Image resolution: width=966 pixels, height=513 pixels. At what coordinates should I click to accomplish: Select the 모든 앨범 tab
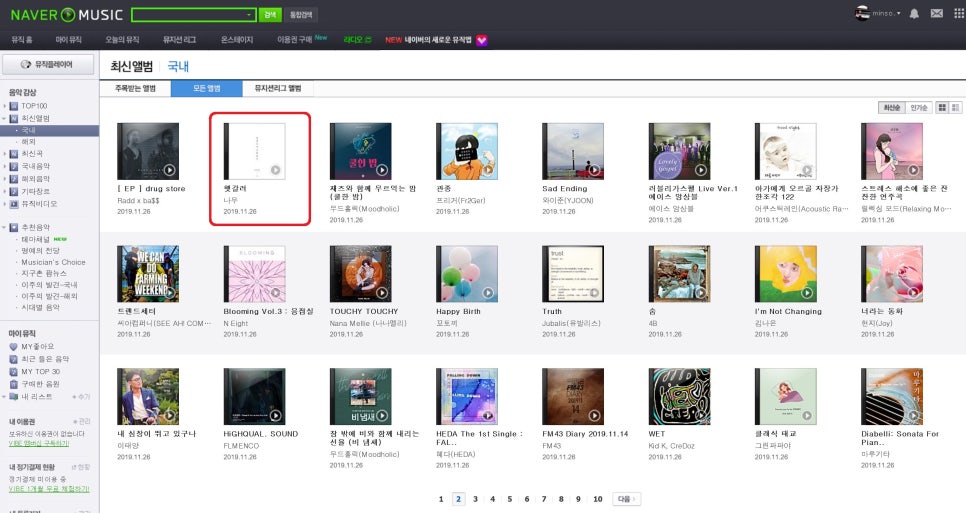click(206, 89)
